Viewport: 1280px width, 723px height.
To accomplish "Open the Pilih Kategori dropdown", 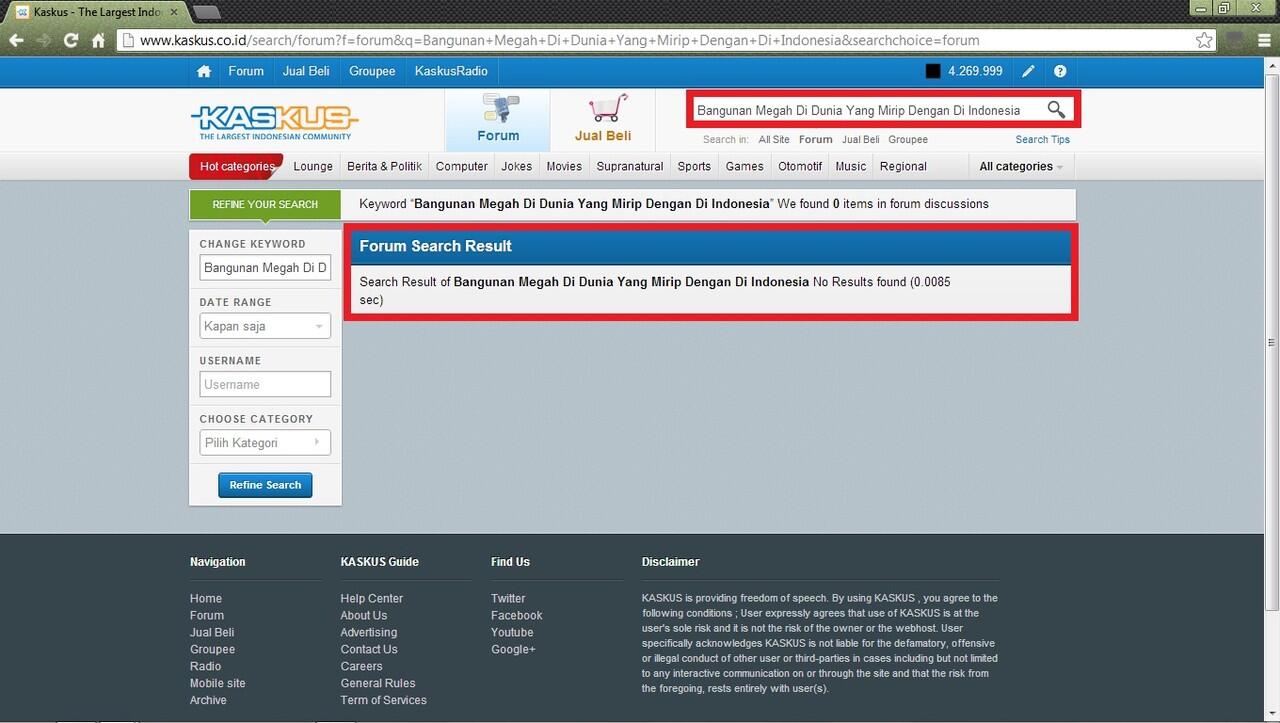I will coord(265,442).
